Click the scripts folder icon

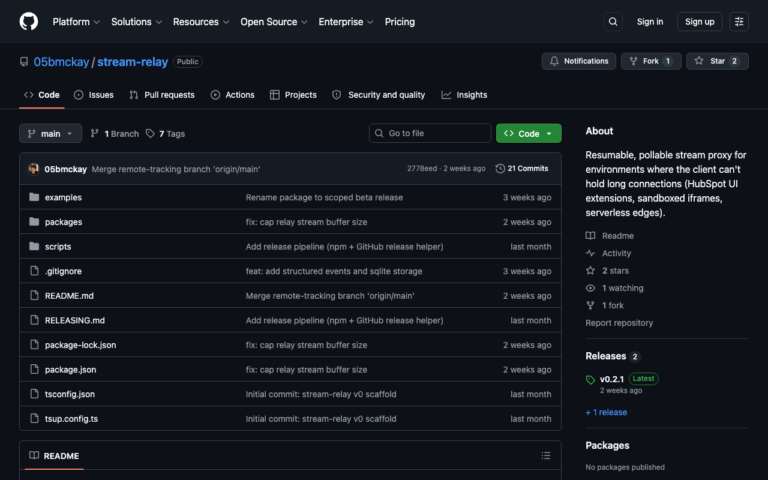tap(34, 246)
